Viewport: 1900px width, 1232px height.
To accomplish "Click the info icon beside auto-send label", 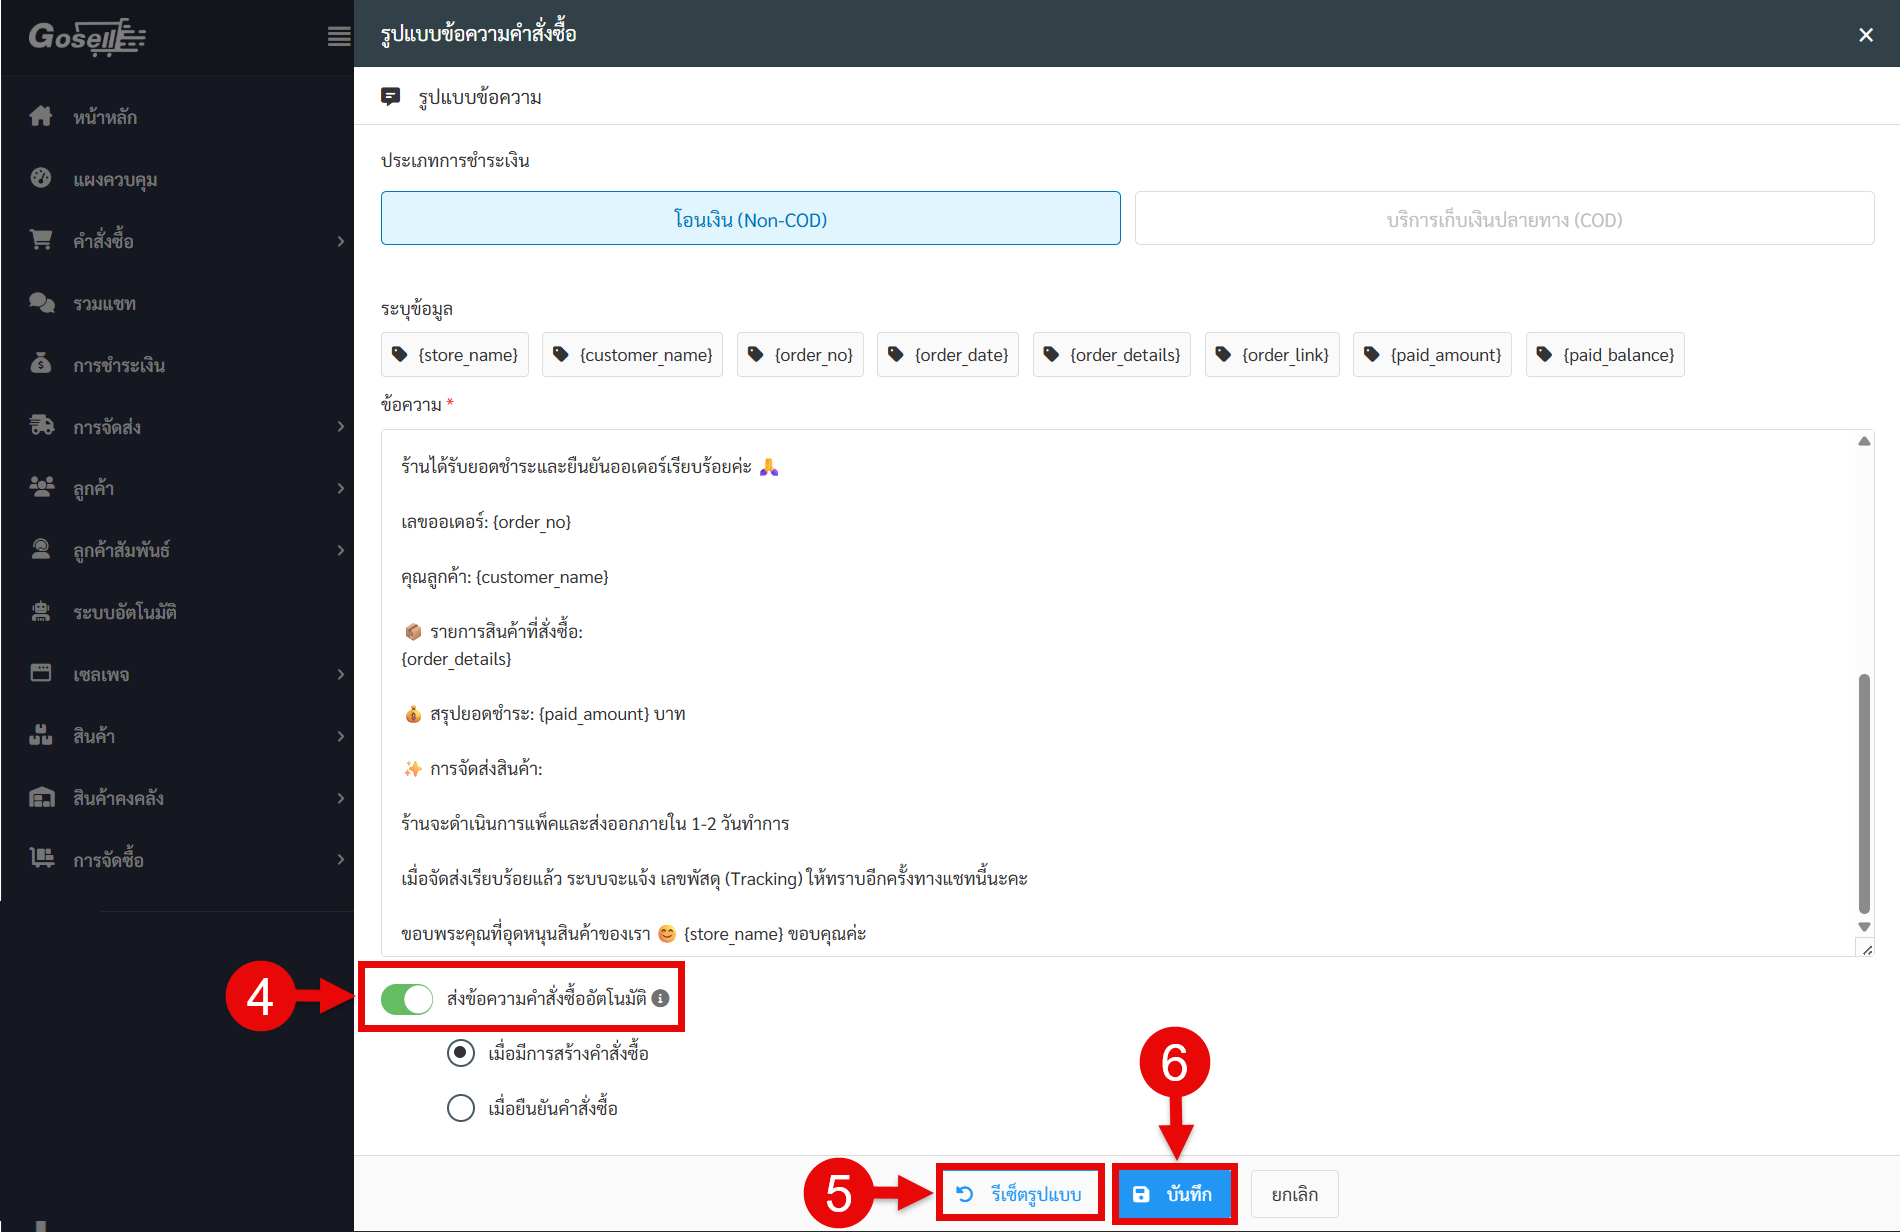I will [x=660, y=998].
